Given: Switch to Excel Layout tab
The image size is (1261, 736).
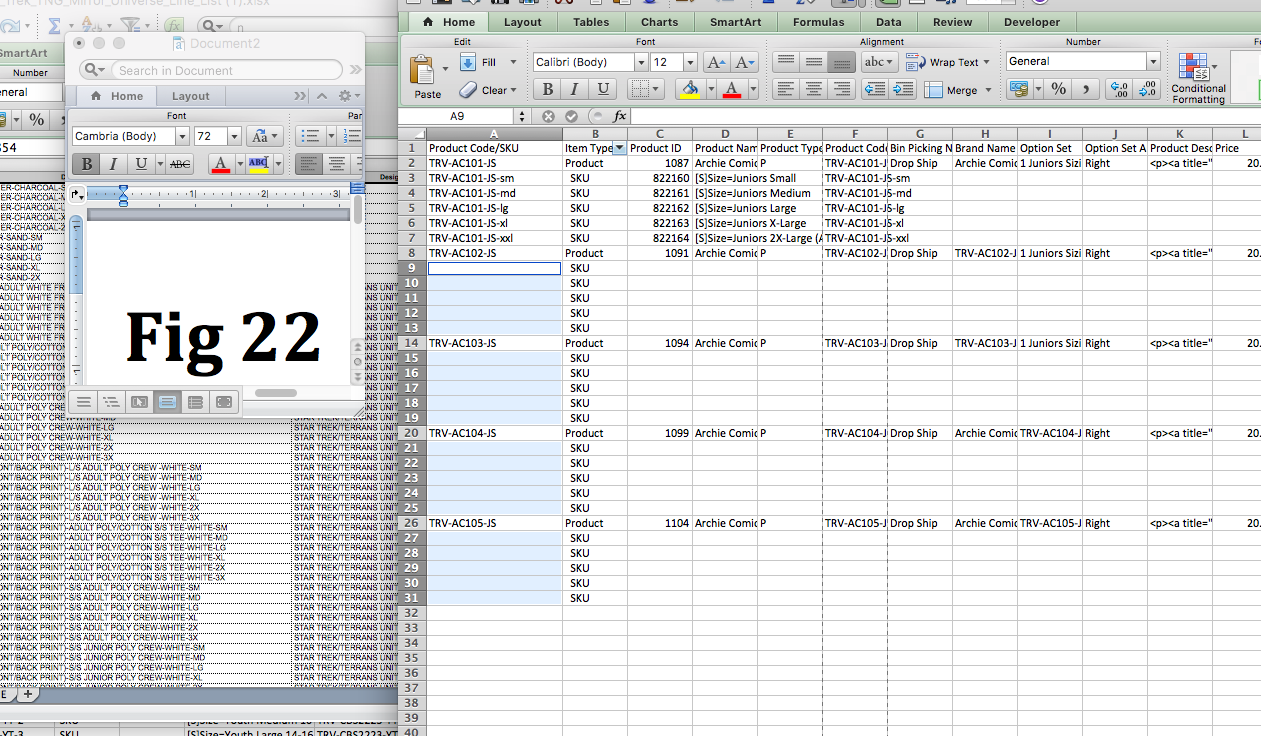Looking at the screenshot, I should [x=522, y=22].
